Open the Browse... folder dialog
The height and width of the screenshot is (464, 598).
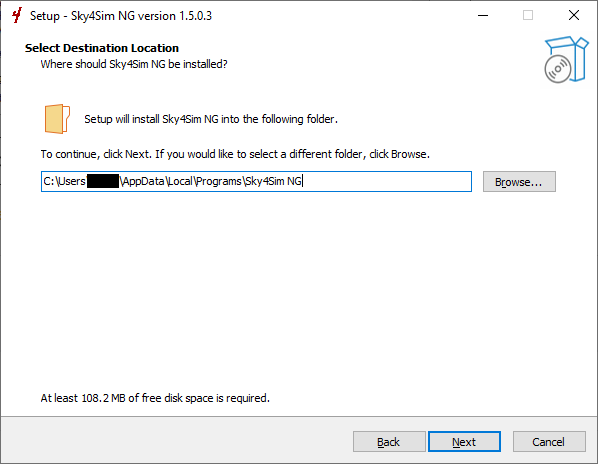point(519,181)
